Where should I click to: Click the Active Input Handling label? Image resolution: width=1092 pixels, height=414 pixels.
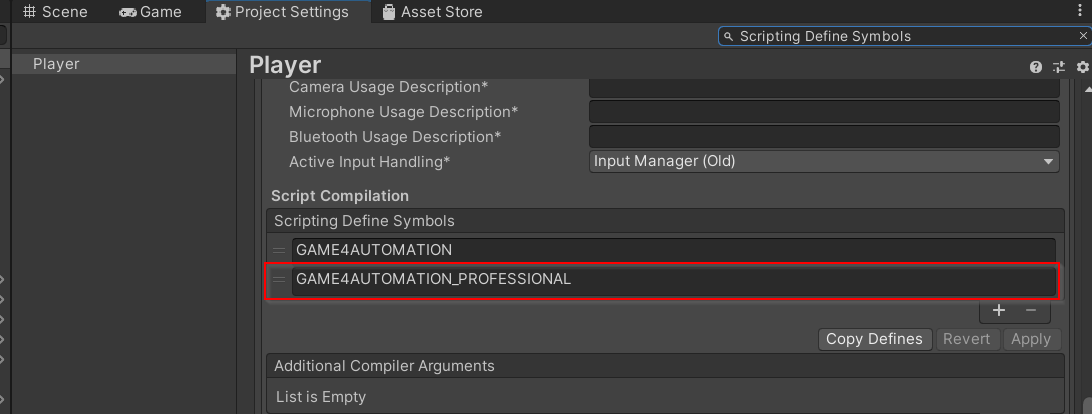pyautogui.click(x=370, y=162)
